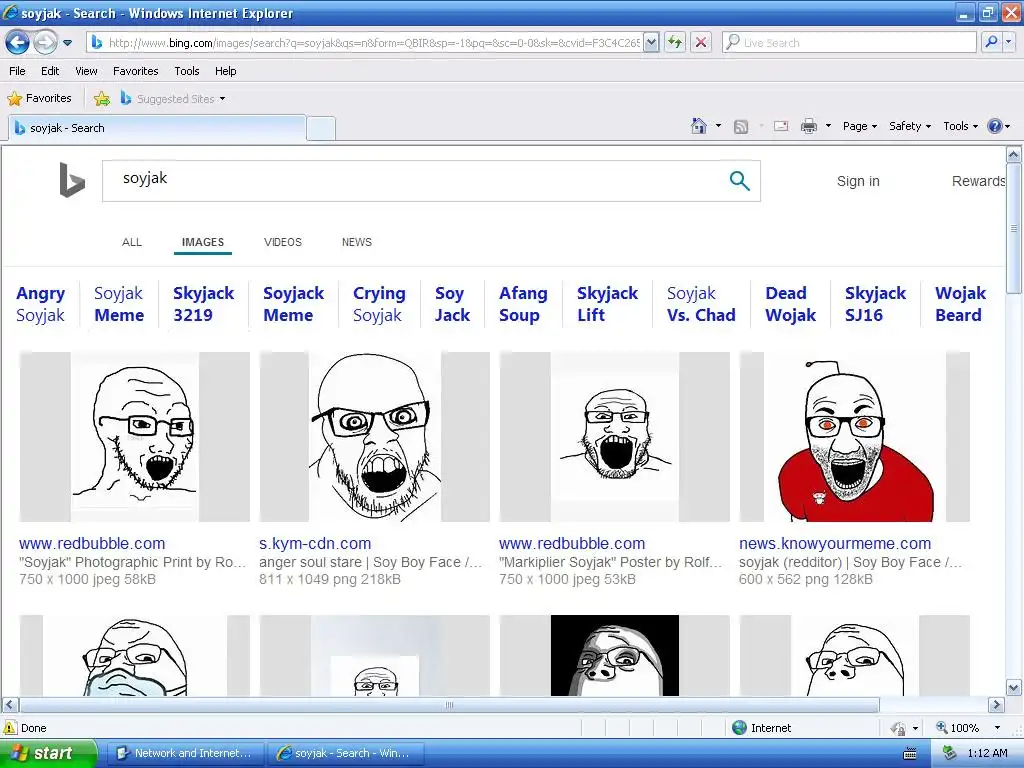The height and width of the screenshot is (768, 1024).
Task: Switch to the ALL results tab
Action: pyautogui.click(x=132, y=242)
